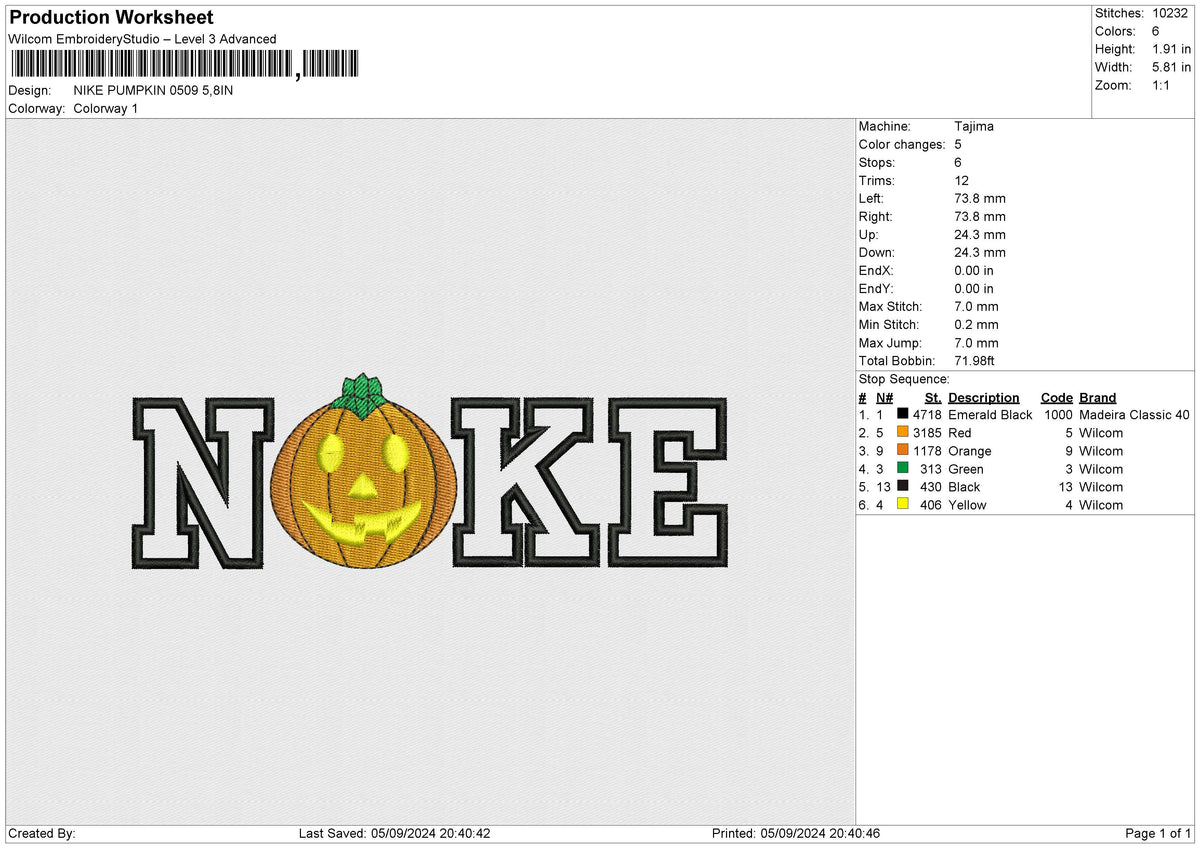Click the Yellow thread color swatch
Image resolution: width=1200 pixels, height=848 pixels.
point(903,504)
